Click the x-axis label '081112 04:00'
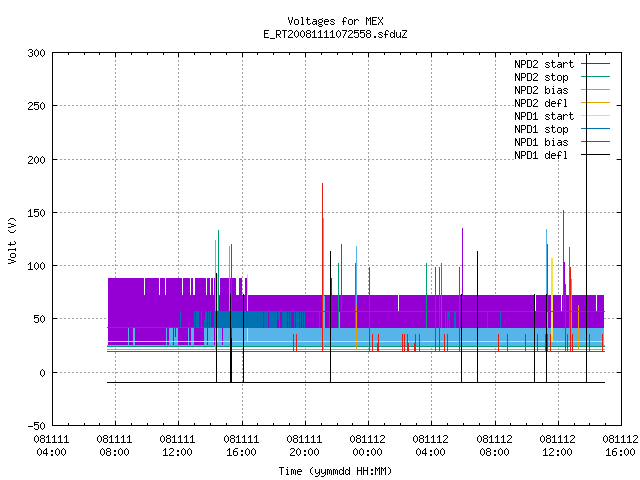This screenshot has height=480, width=640. (431, 446)
